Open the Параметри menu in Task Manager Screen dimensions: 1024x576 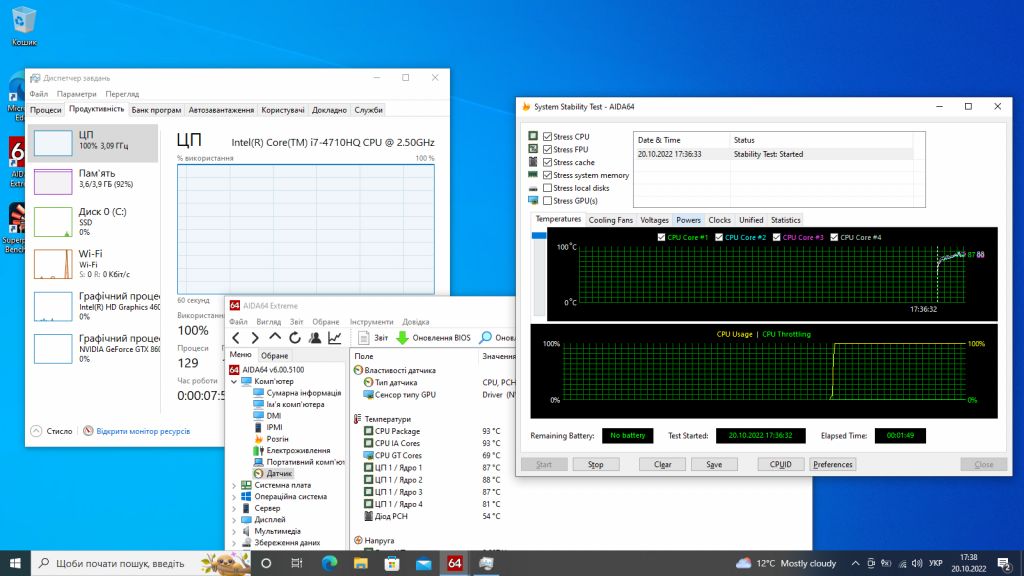coord(76,94)
